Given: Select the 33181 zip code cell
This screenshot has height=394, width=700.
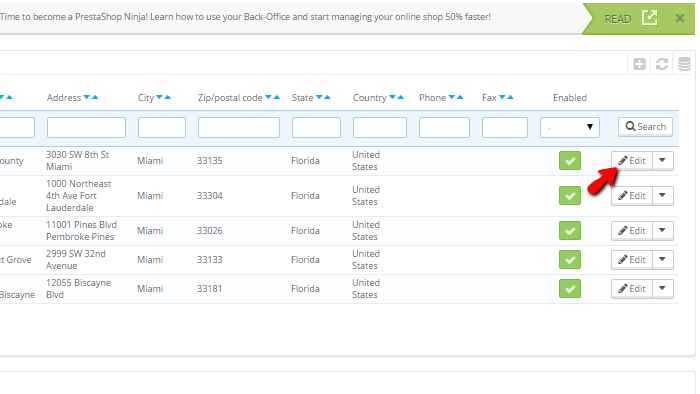Looking at the screenshot, I should click(209, 289).
